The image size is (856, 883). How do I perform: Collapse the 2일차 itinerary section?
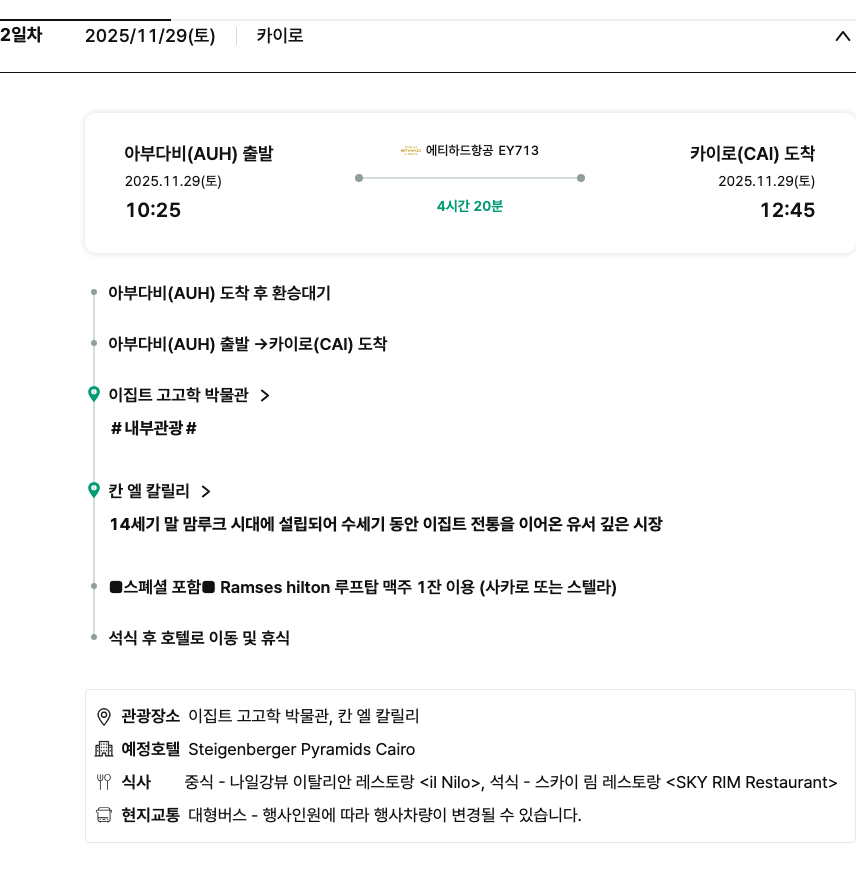pos(841,37)
